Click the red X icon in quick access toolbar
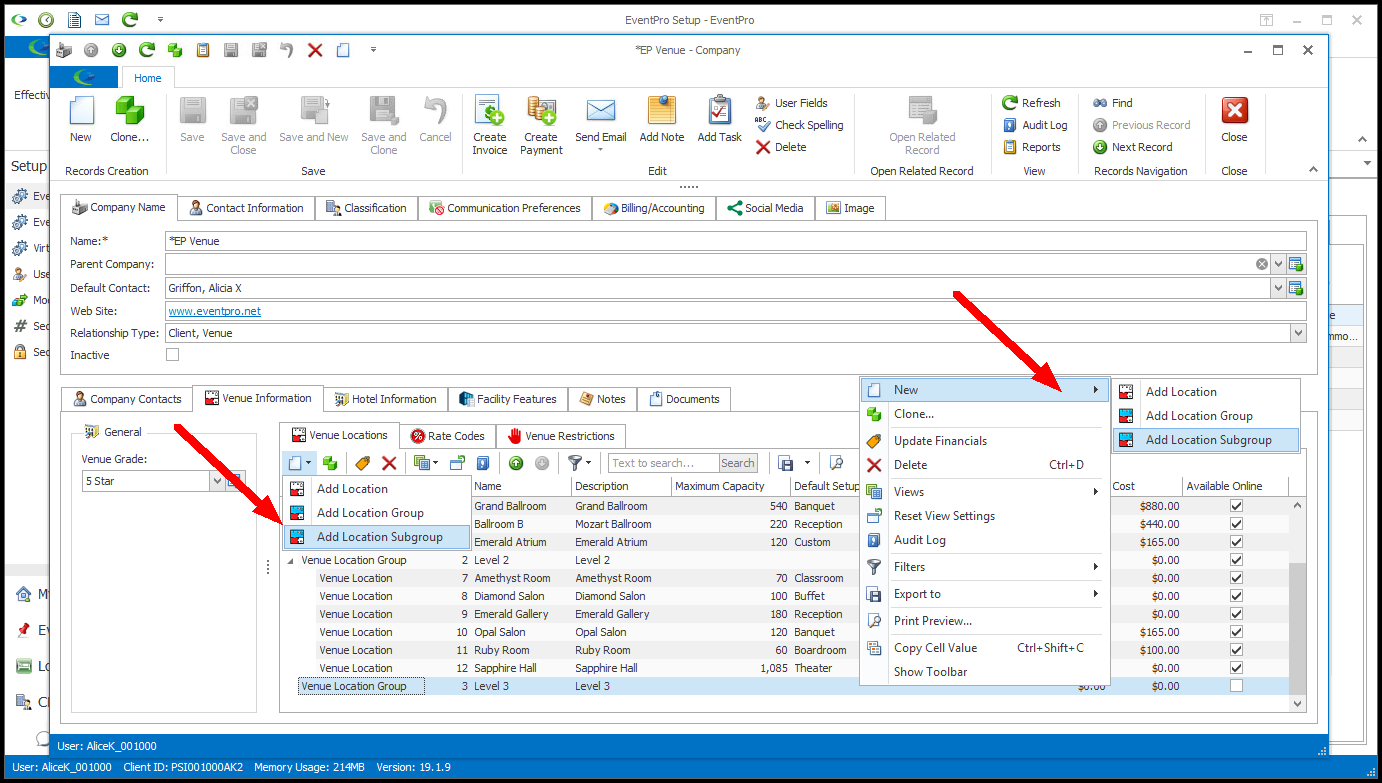 (315, 50)
